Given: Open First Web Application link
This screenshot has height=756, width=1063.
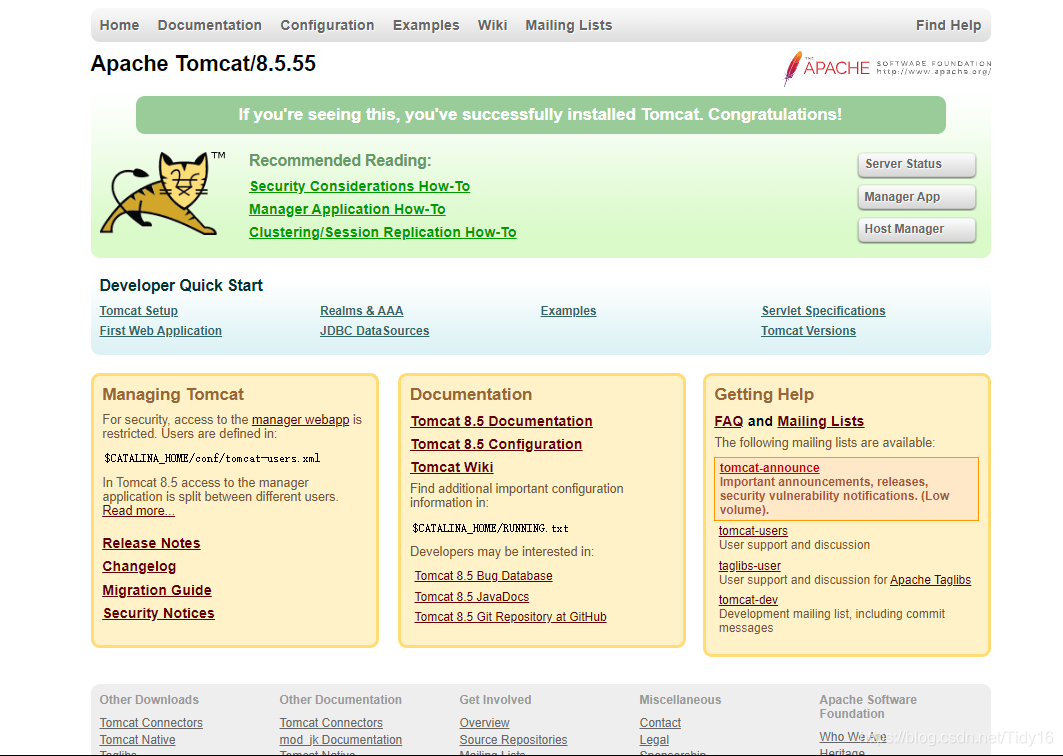Looking at the screenshot, I should coord(161,331).
